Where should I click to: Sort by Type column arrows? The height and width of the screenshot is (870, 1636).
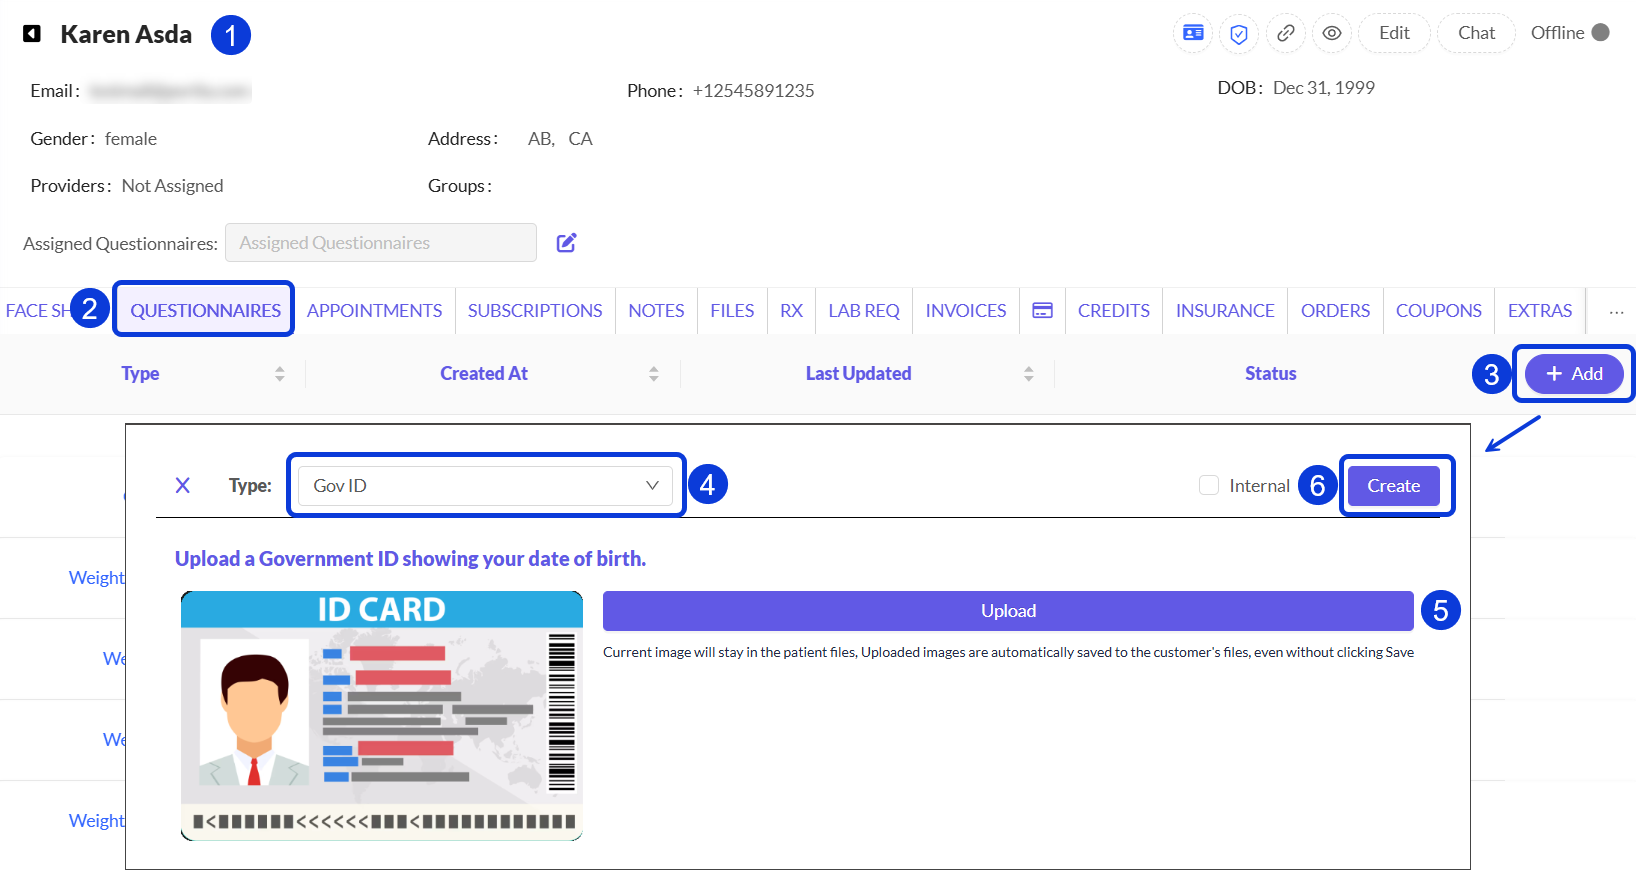pyautogui.click(x=280, y=374)
